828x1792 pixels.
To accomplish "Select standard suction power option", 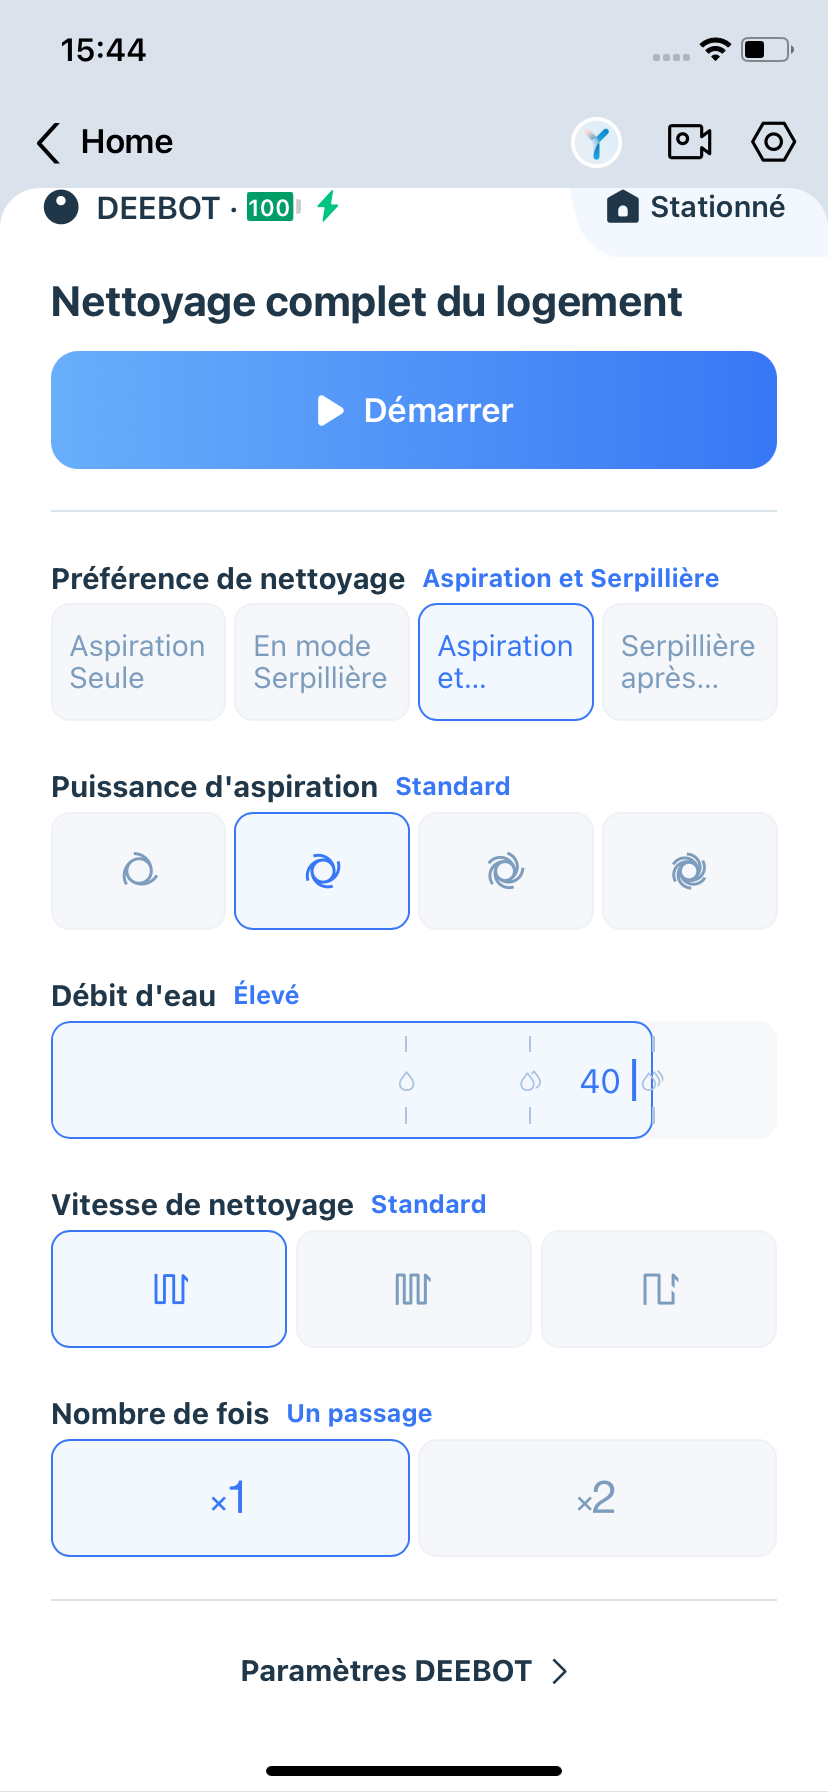I will [x=322, y=871].
